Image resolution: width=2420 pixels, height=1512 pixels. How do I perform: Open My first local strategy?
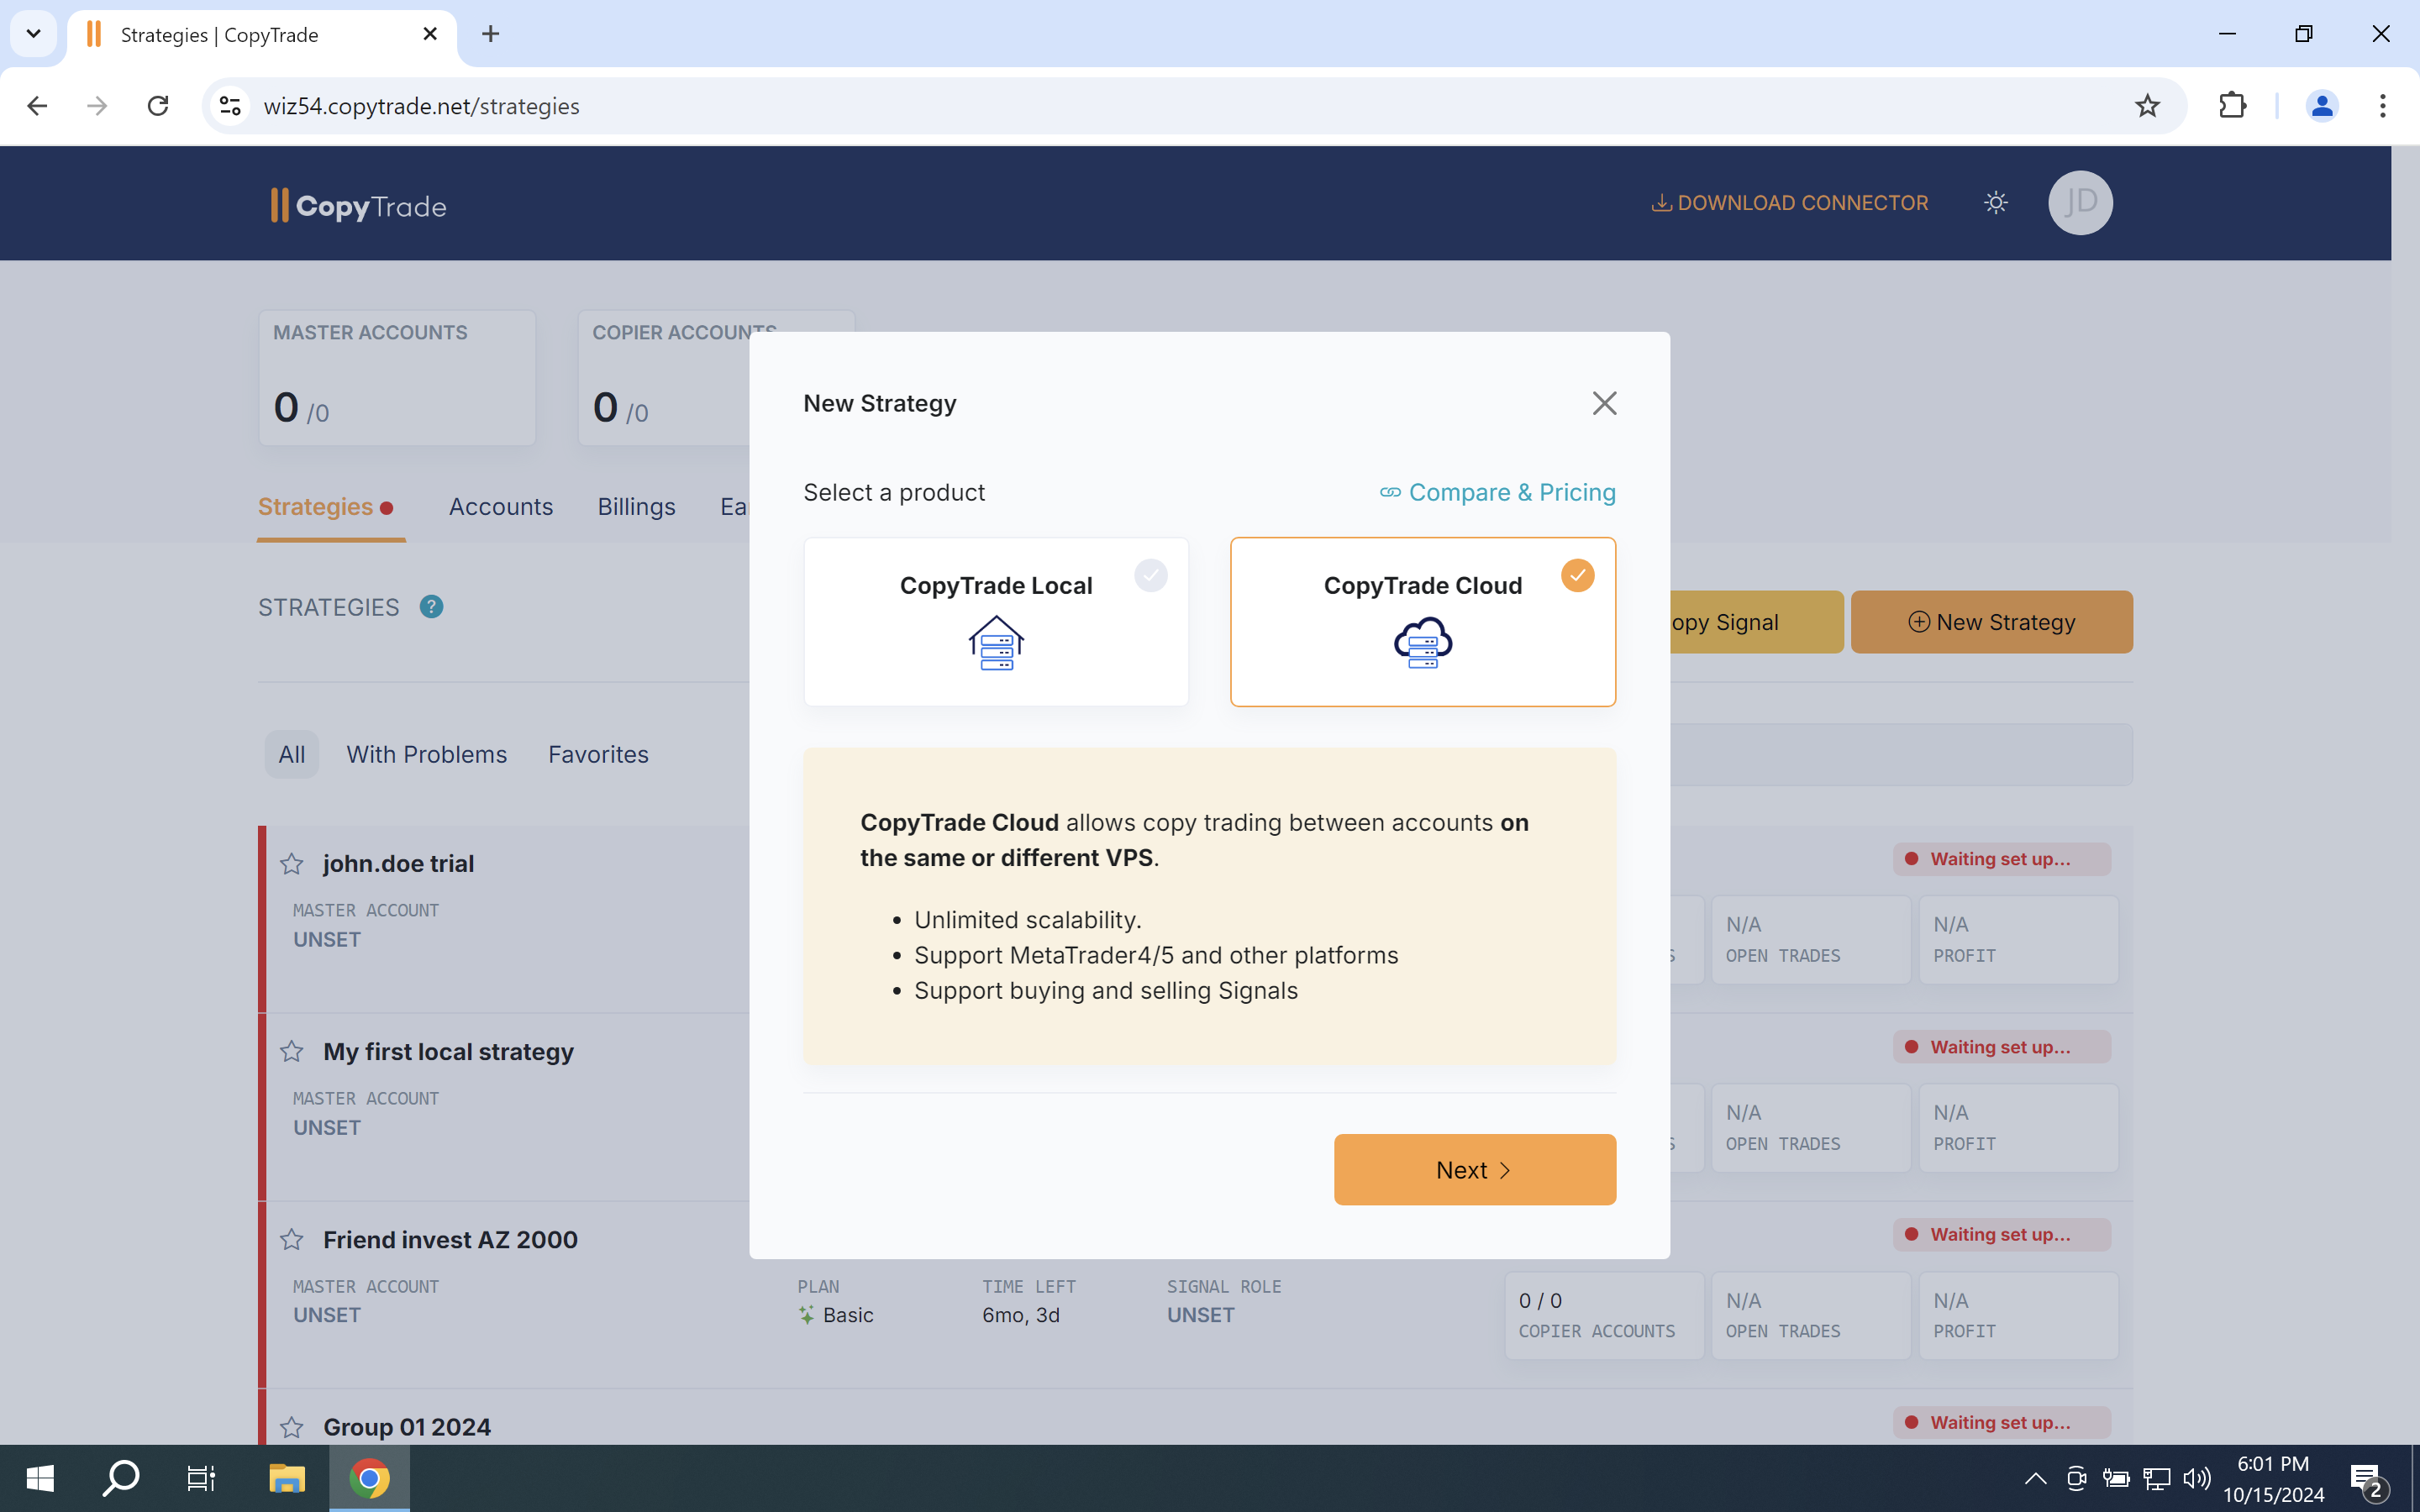(448, 1052)
